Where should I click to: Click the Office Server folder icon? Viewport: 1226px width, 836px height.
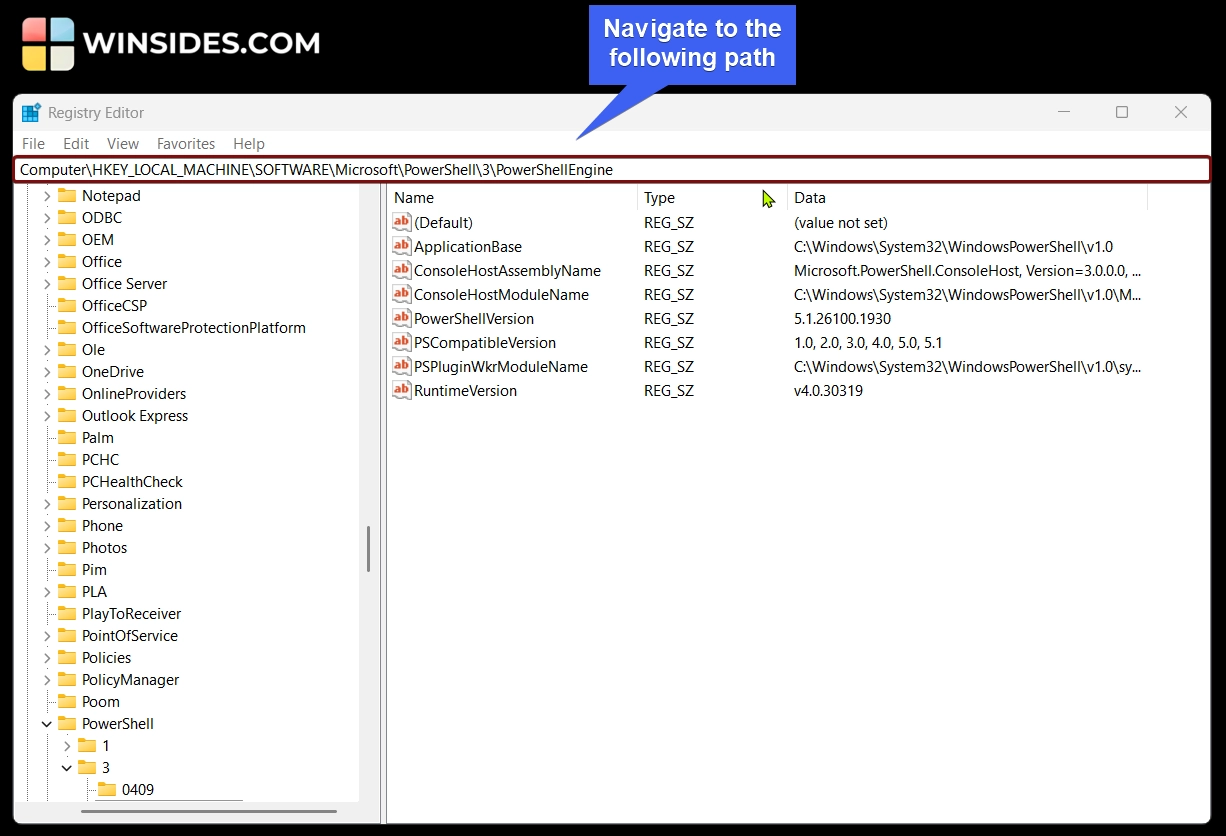pyautogui.click(x=67, y=283)
